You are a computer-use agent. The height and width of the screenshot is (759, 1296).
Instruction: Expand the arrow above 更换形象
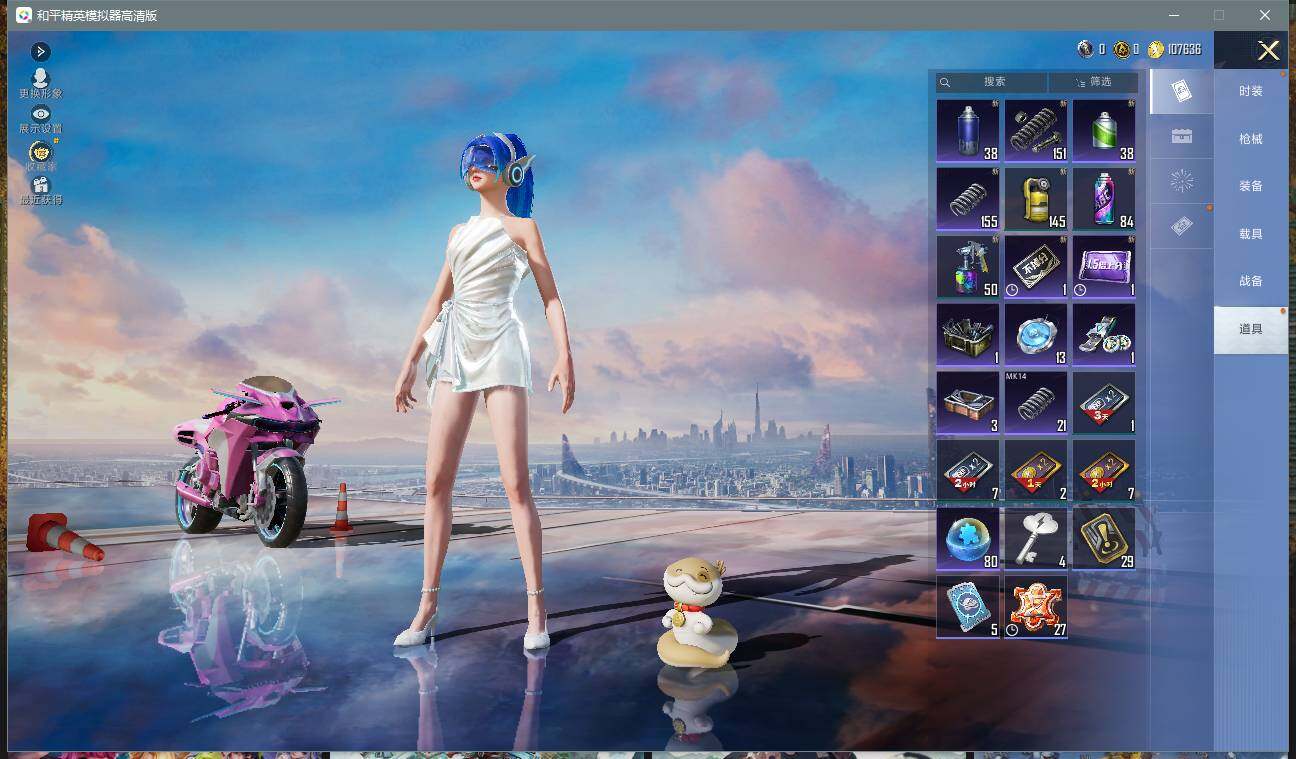pyautogui.click(x=40, y=52)
